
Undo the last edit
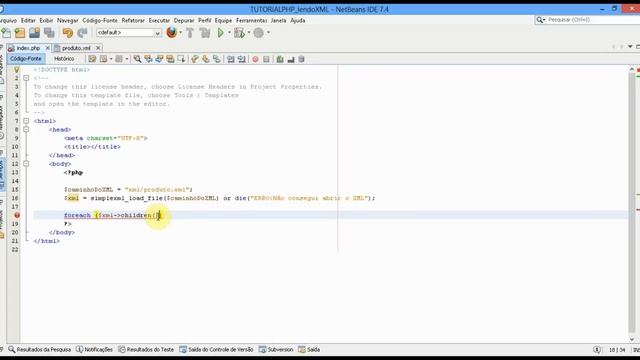tap(67, 33)
